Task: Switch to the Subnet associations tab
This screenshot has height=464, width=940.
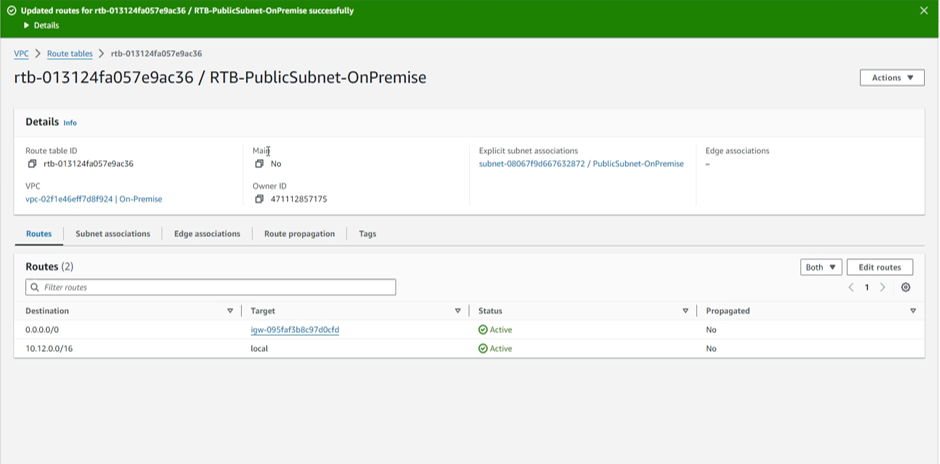Action: coord(113,234)
